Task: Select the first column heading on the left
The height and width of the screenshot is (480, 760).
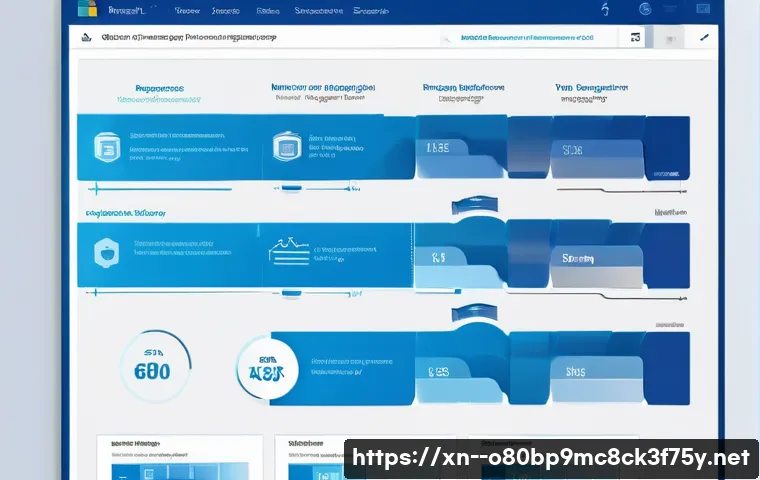Action: (151, 88)
